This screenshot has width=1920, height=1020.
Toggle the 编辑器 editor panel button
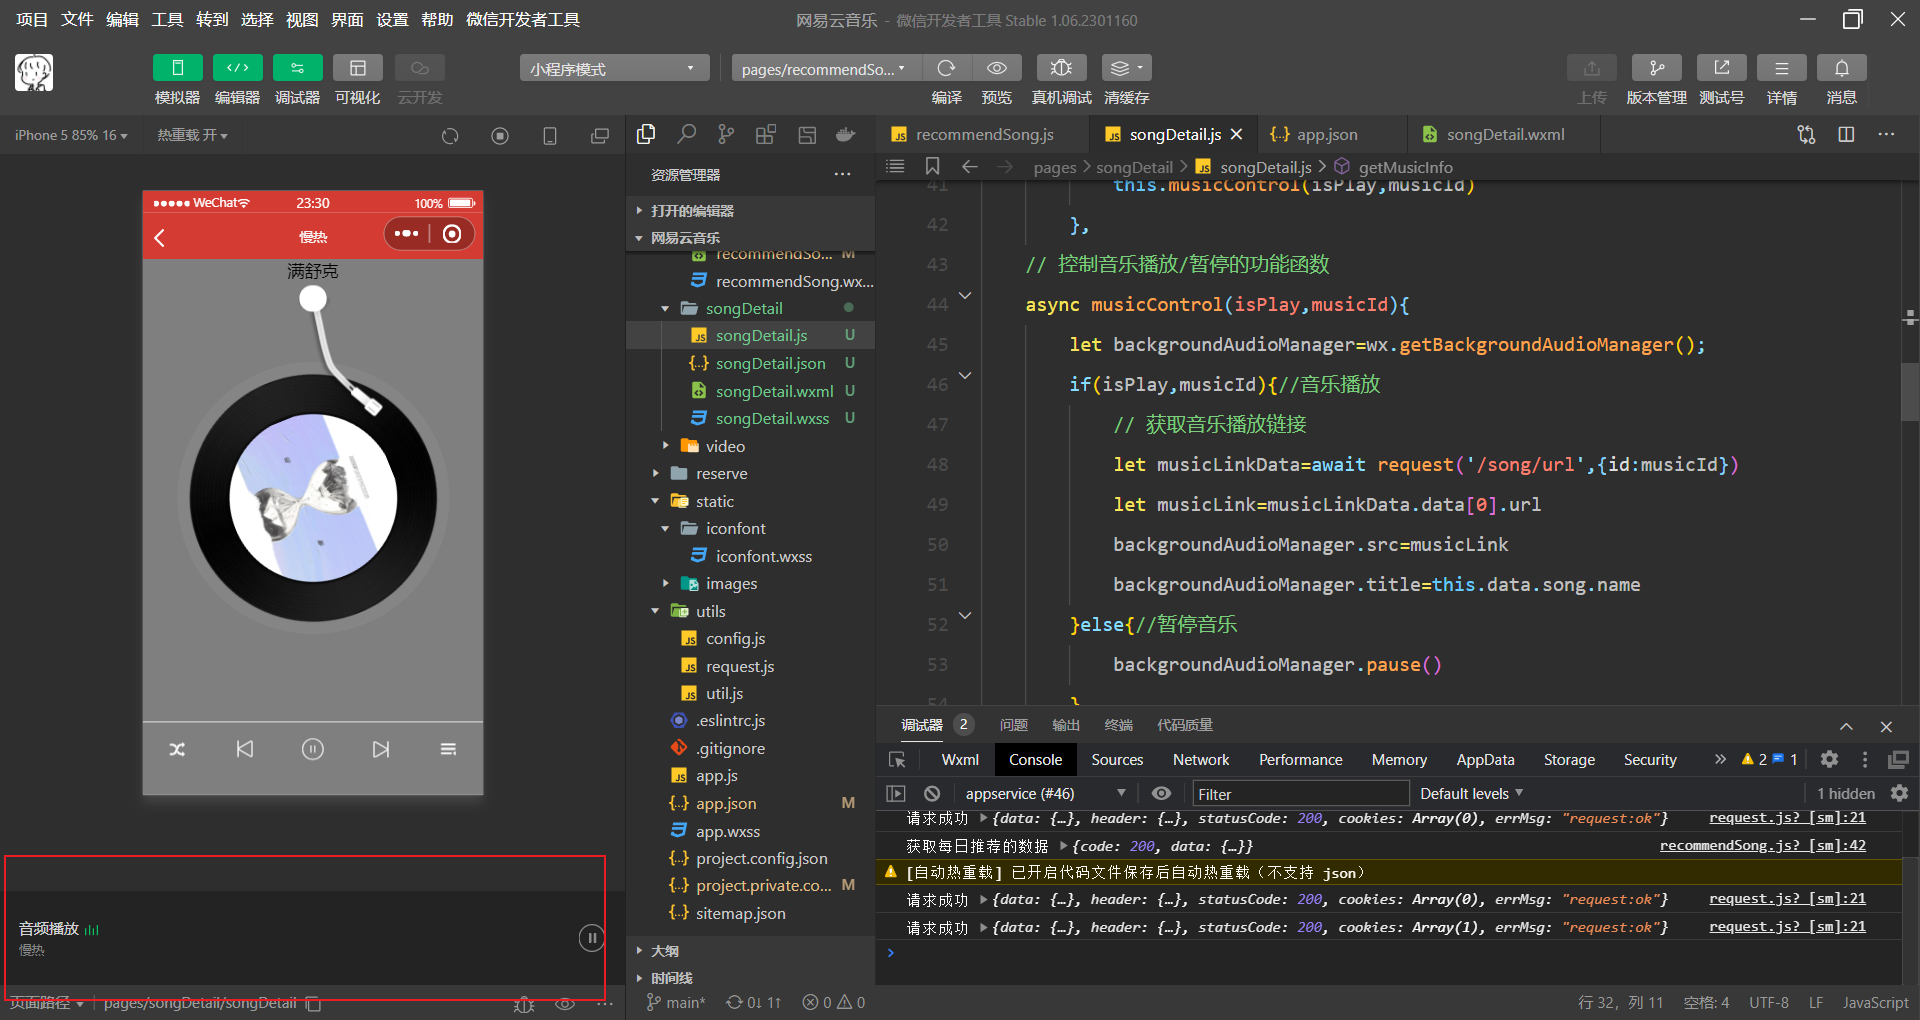click(237, 68)
